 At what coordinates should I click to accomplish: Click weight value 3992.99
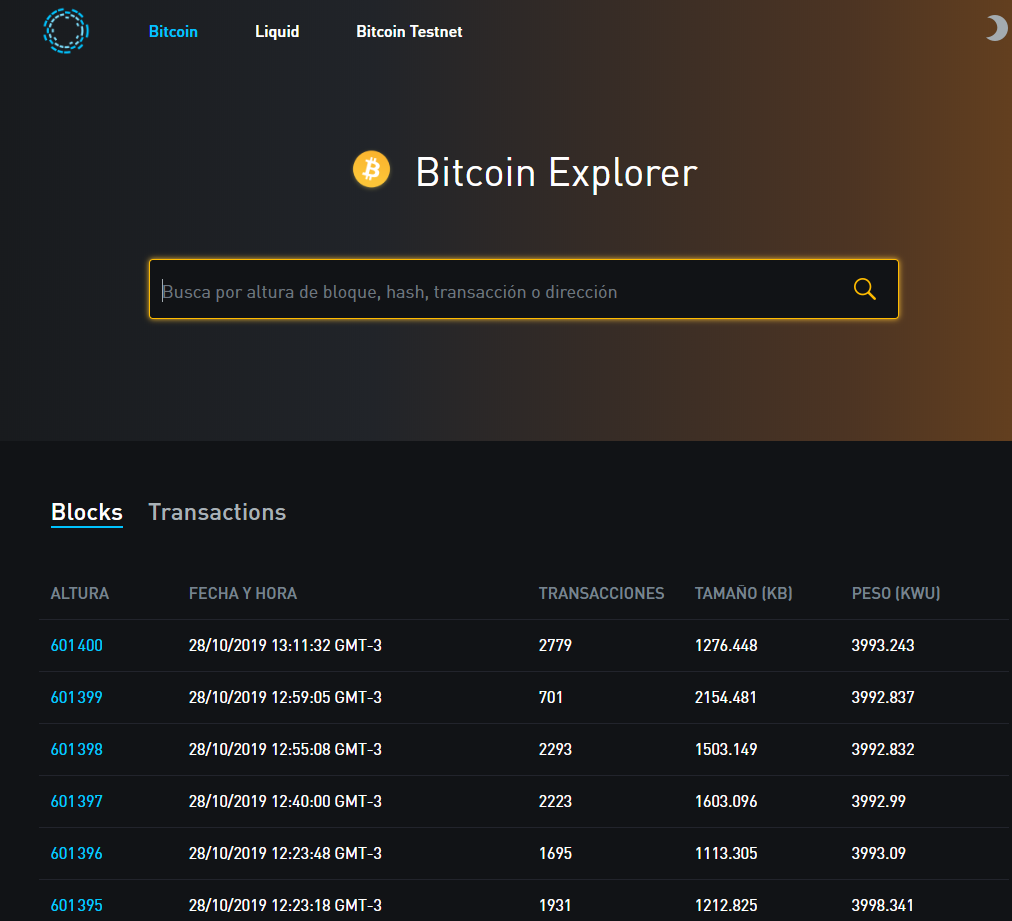coord(878,802)
